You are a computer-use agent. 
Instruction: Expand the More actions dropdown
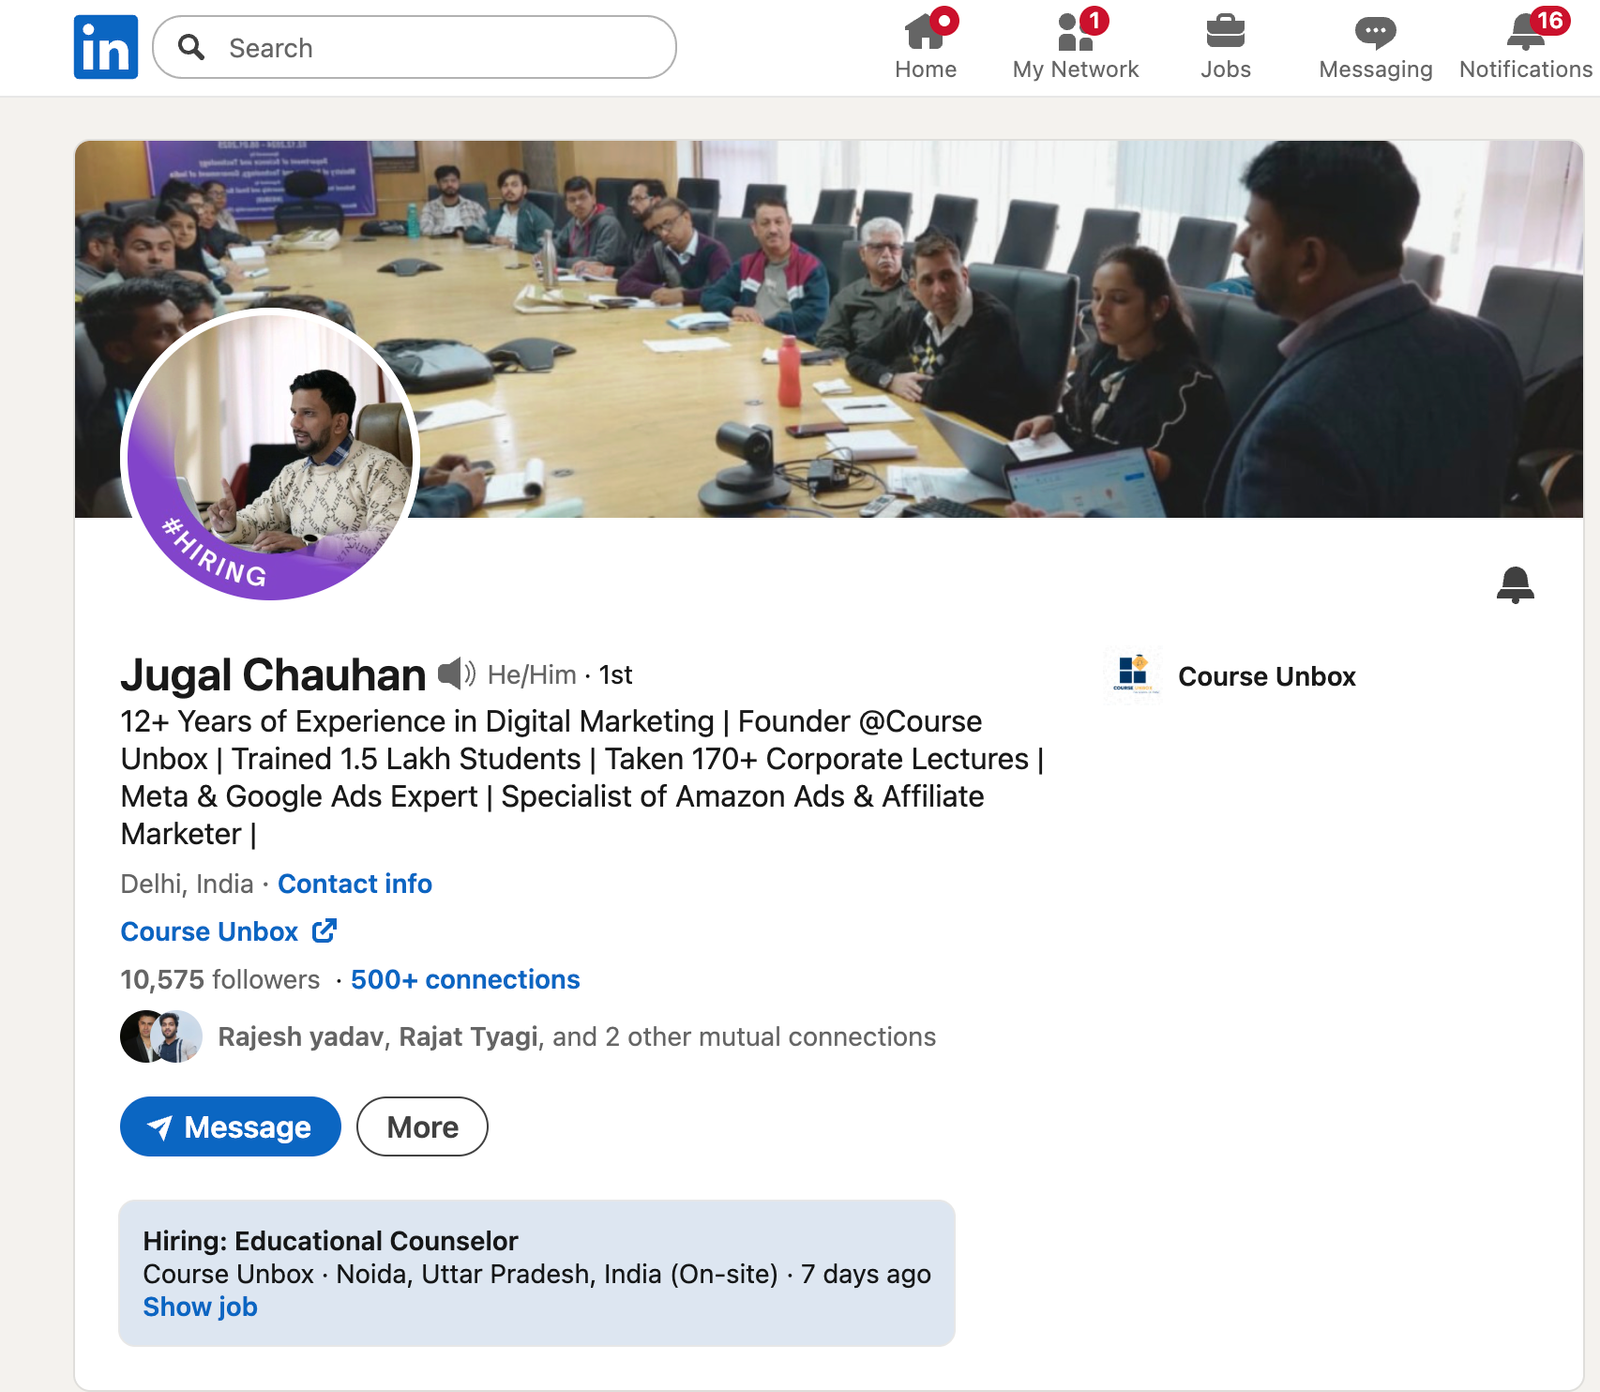422,1127
